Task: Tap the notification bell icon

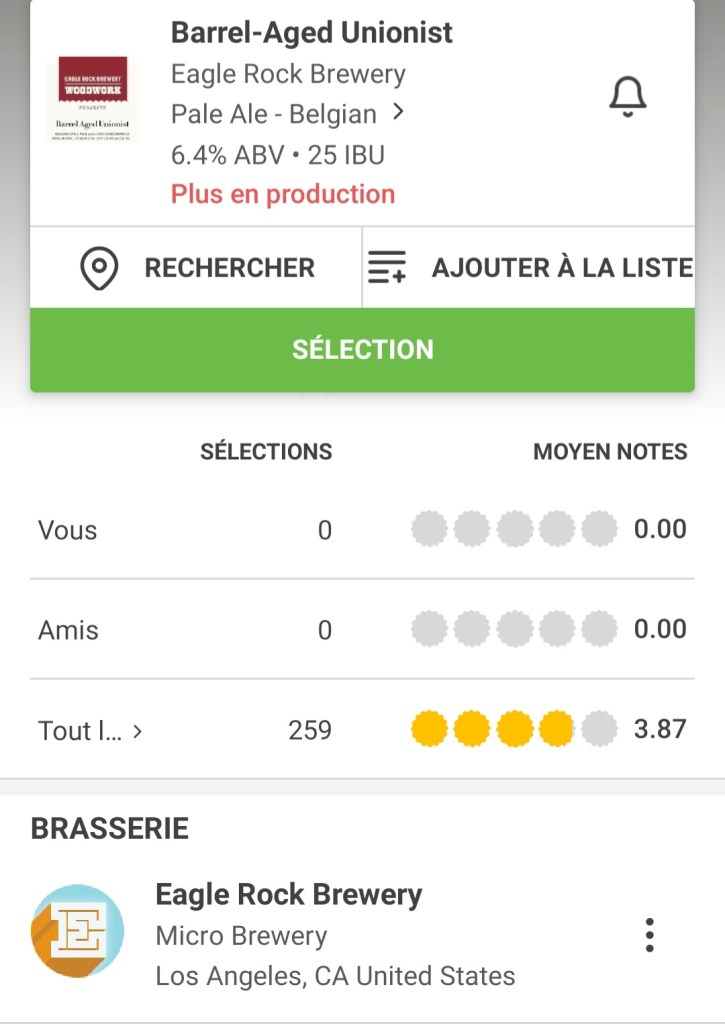Action: pos(628,97)
